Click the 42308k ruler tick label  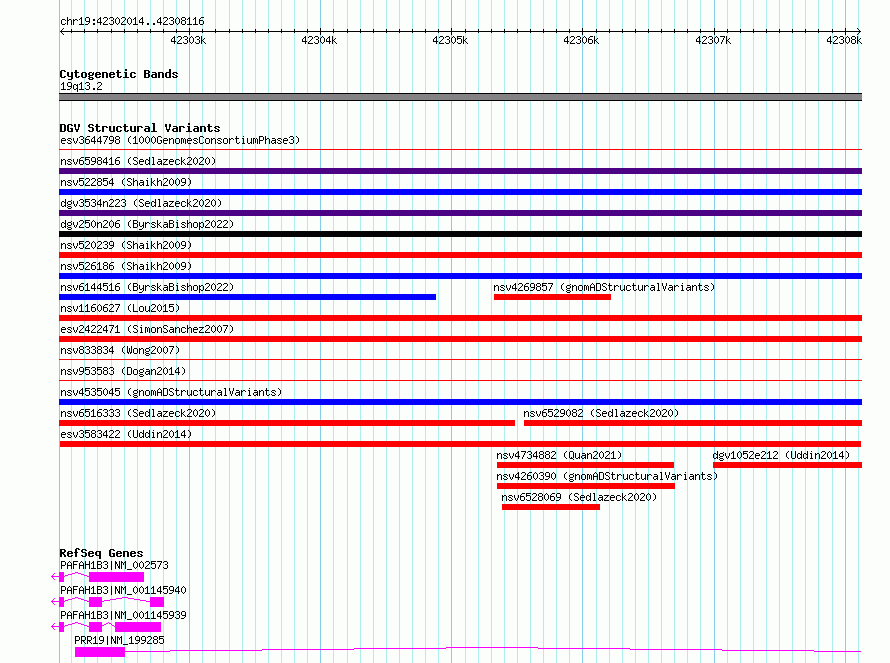click(x=844, y=40)
